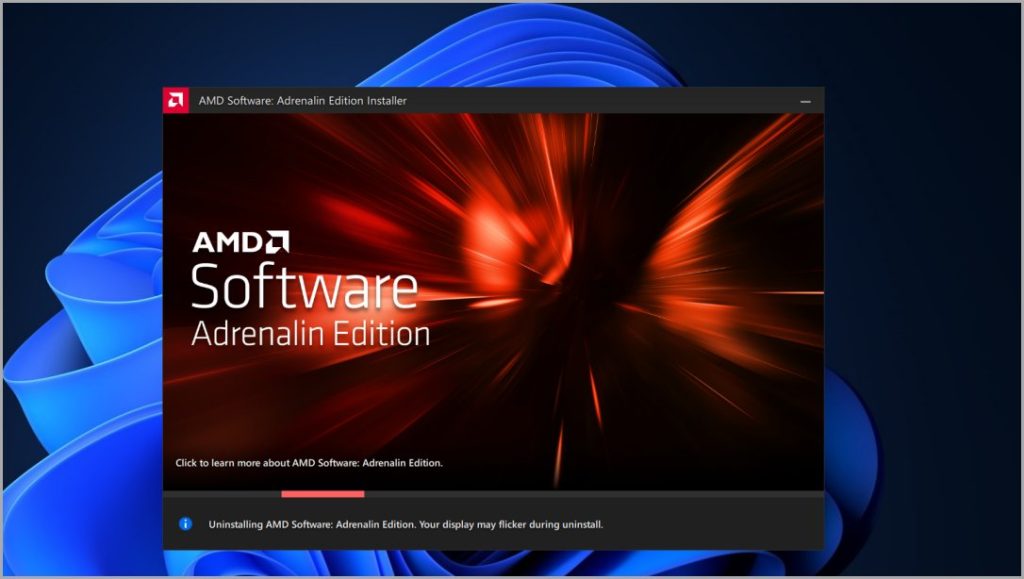Viewport: 1024px width, 579px height.
Task: Open the learn more about AMD Software link
Action: point(309,463)
